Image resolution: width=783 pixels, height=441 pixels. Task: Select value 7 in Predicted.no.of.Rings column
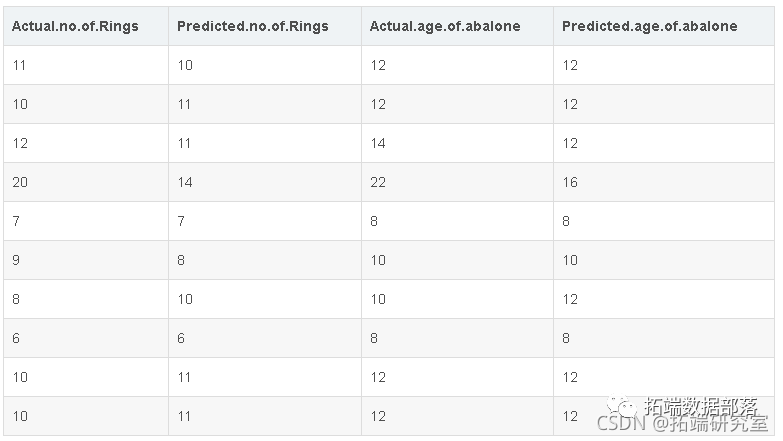[x=181, y=221]
